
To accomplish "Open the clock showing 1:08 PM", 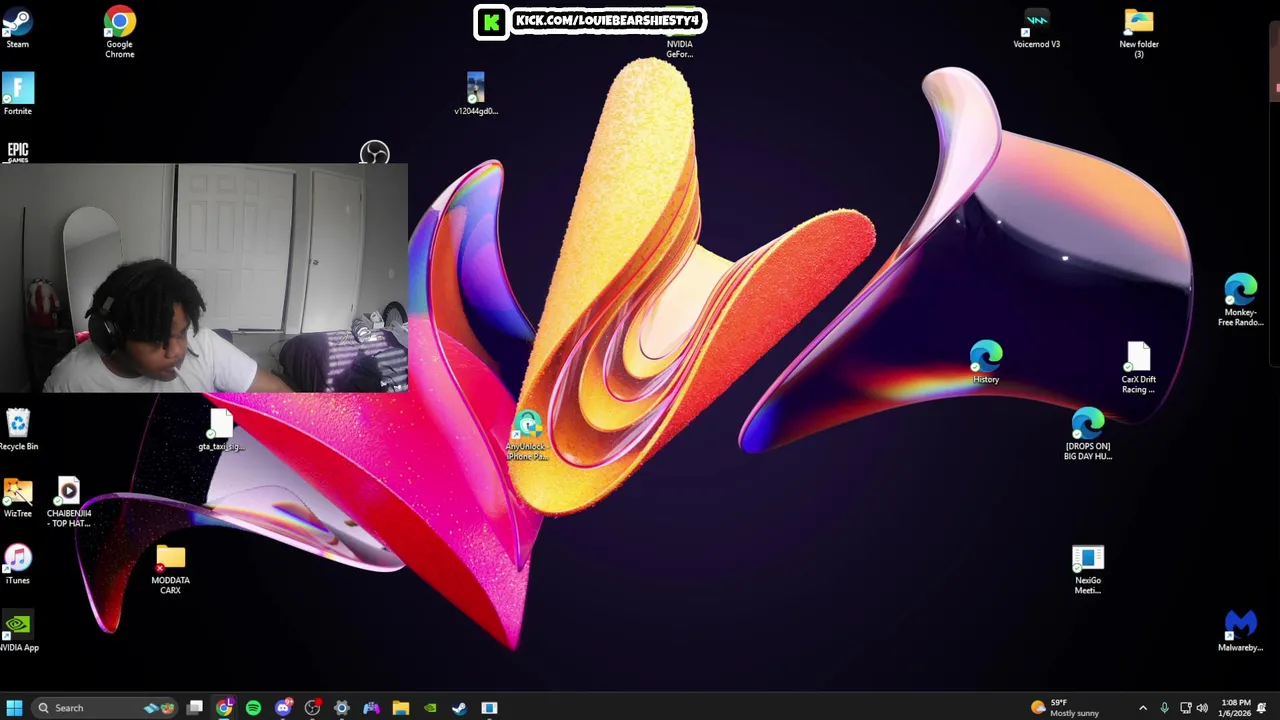I will click(1235, 708).
